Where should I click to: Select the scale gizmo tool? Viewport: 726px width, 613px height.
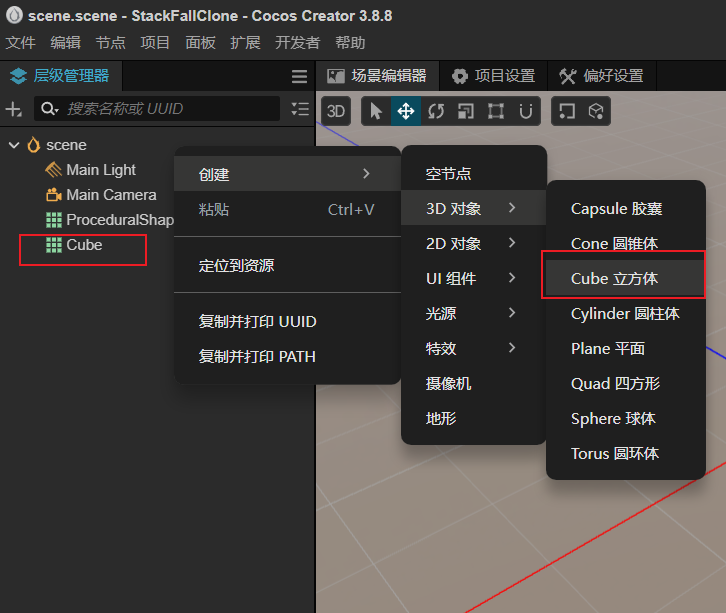(x=465, y=111)
